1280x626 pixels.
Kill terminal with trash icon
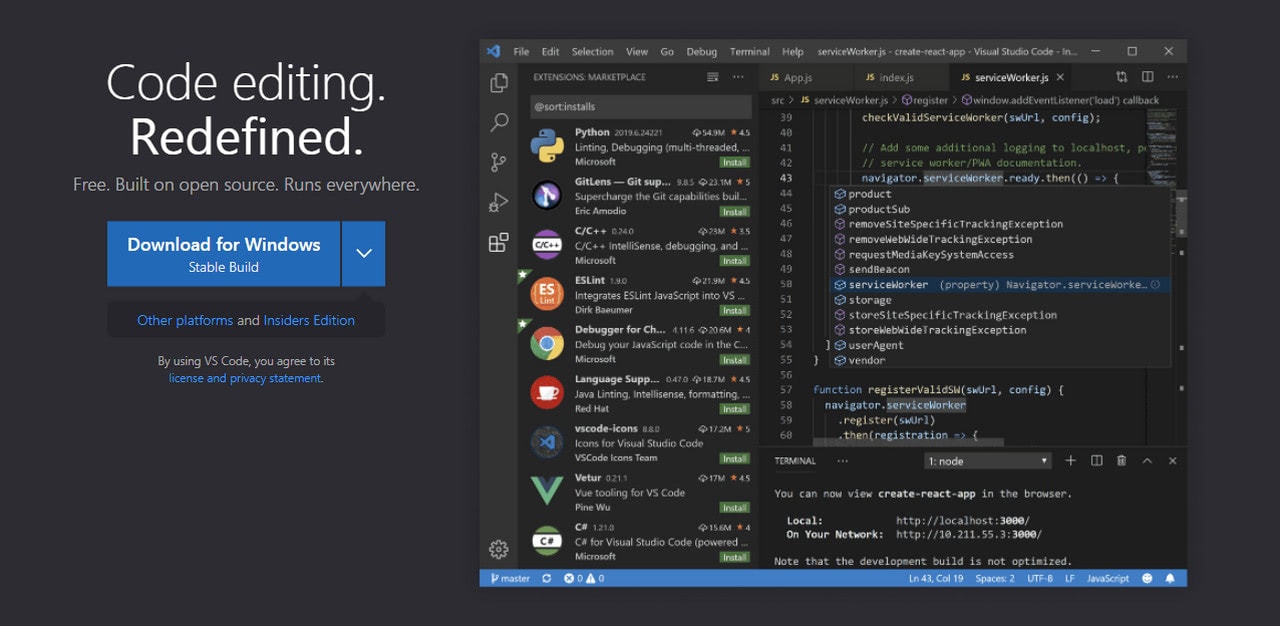(1121, 461)
